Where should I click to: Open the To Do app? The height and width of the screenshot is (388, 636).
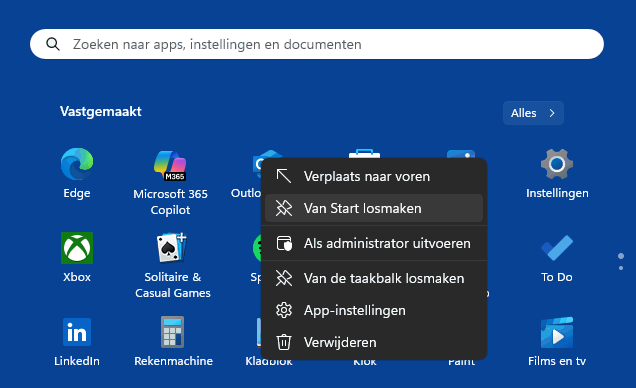[x=557, y=248]
